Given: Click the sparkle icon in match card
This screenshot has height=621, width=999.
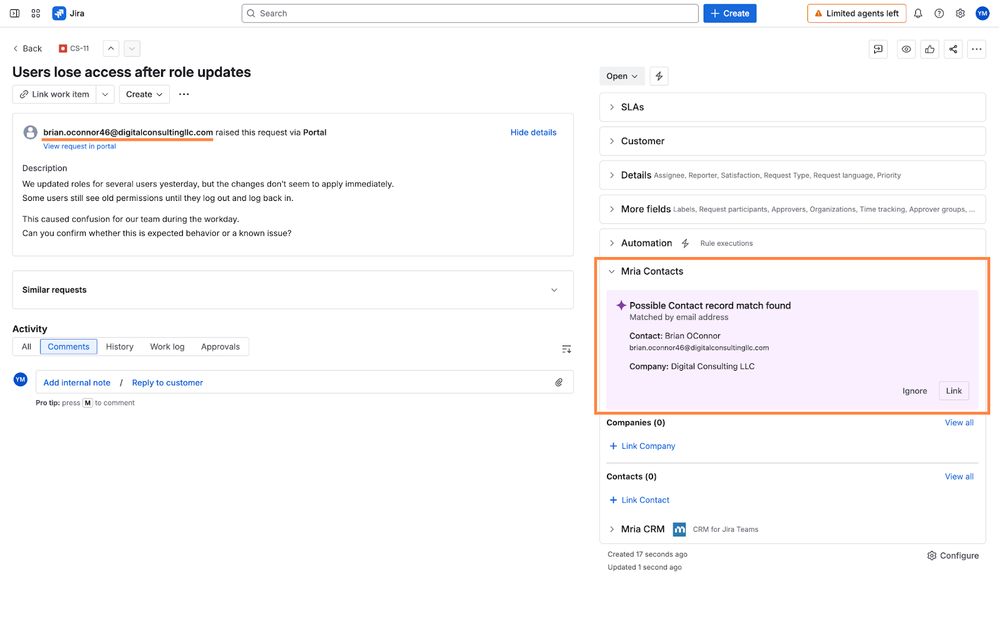Looking at the screenshot, I should pos(621,306).
